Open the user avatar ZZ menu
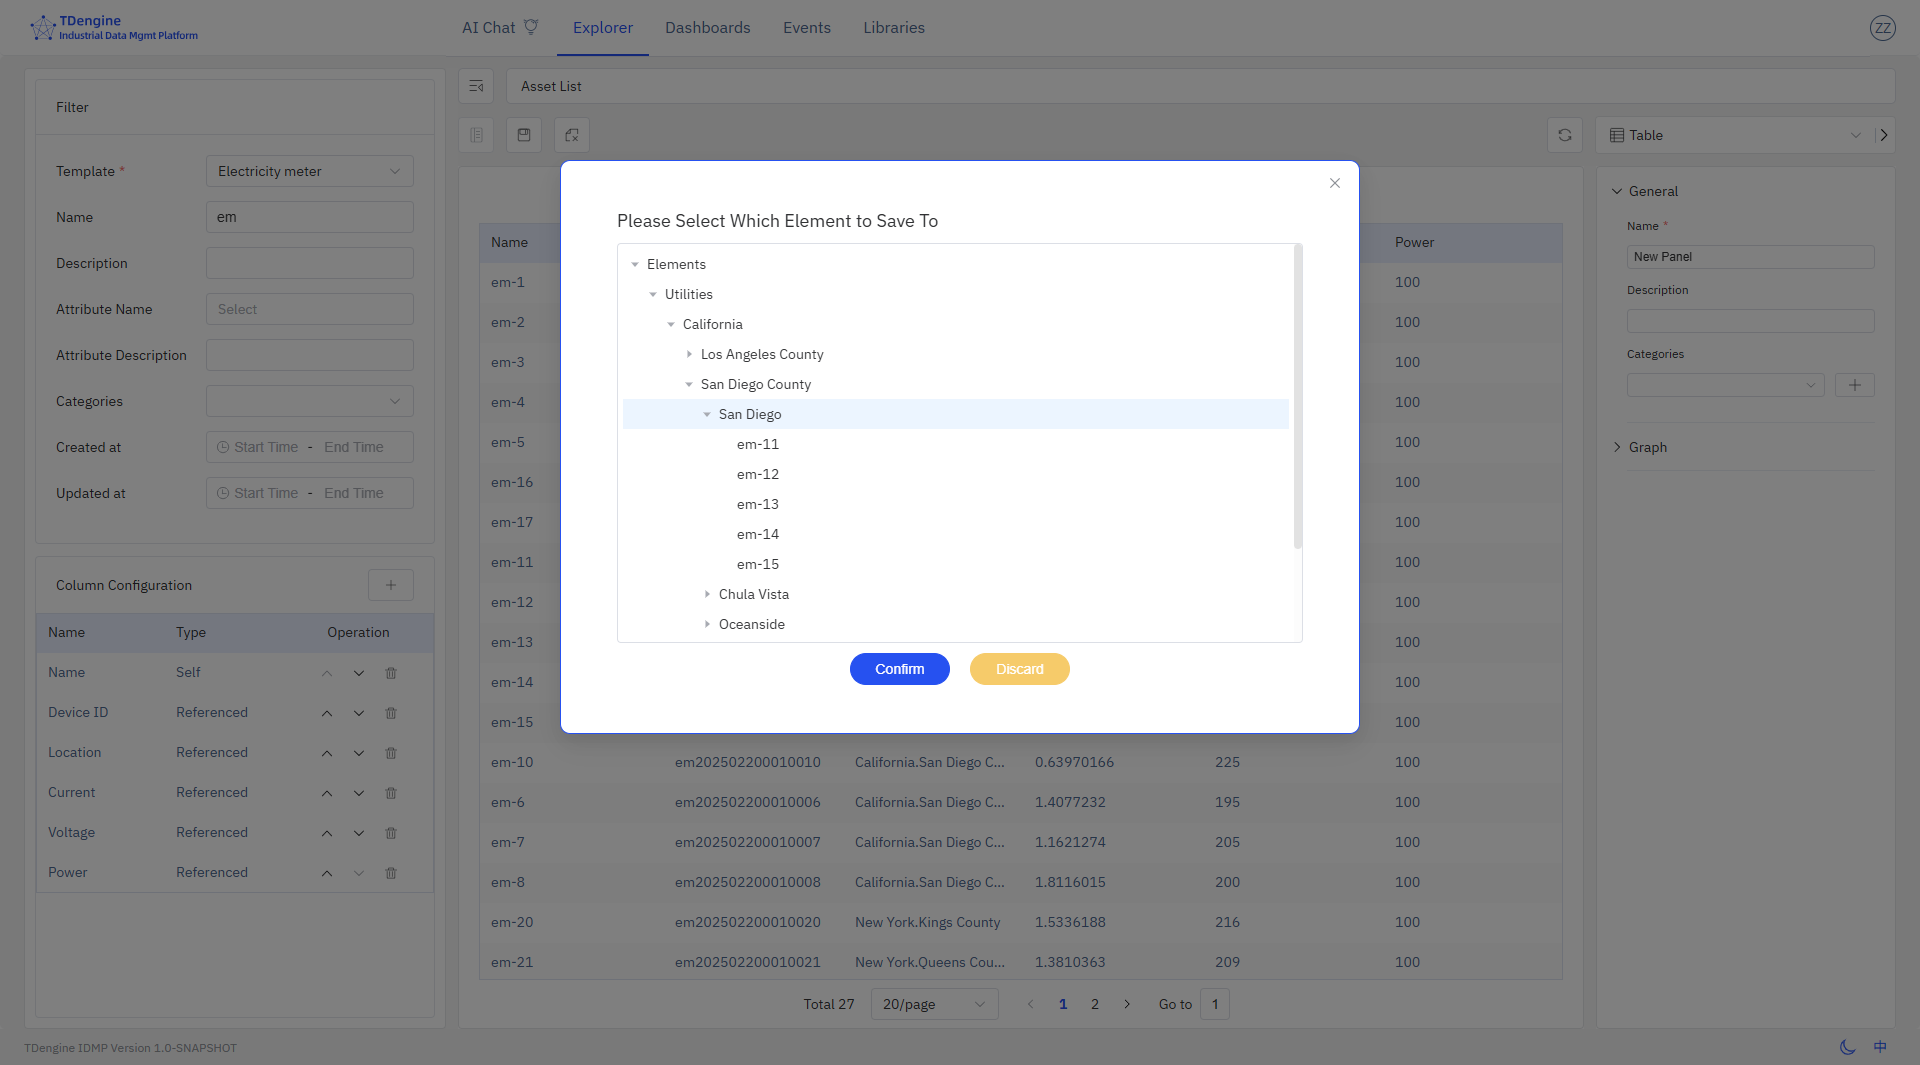Viewport: 1920px width, 1065px height. [1883, 28]
